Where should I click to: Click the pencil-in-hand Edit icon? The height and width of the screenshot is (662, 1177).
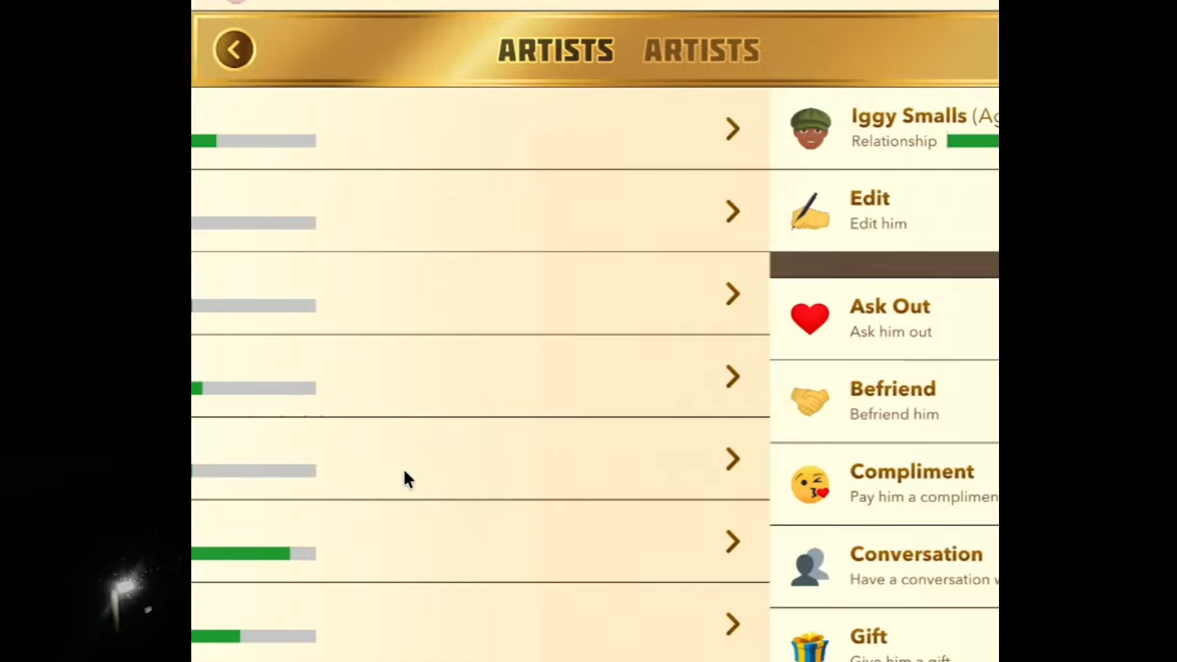click(x=810, y=211)
